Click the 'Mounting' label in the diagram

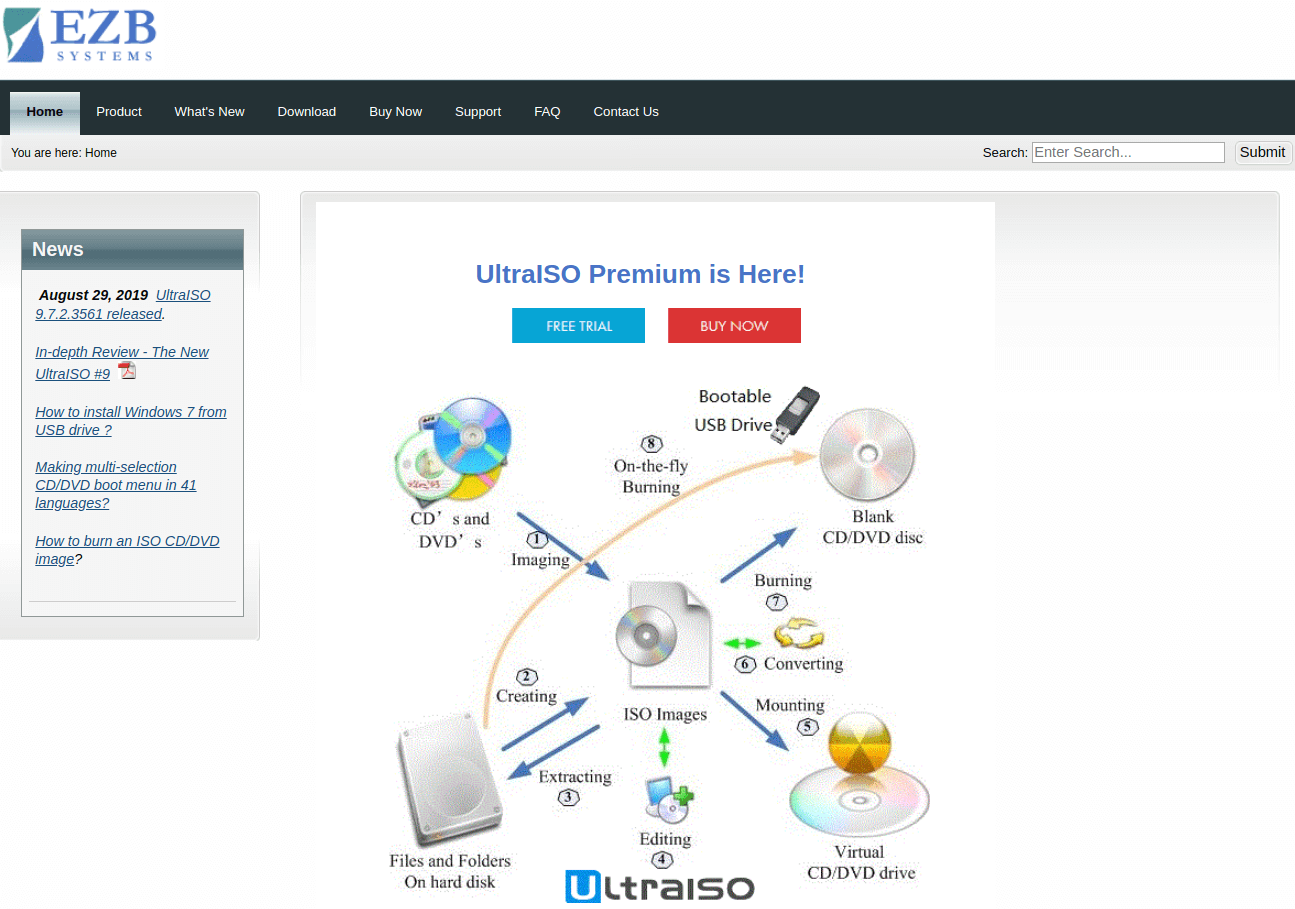[790, 705]
